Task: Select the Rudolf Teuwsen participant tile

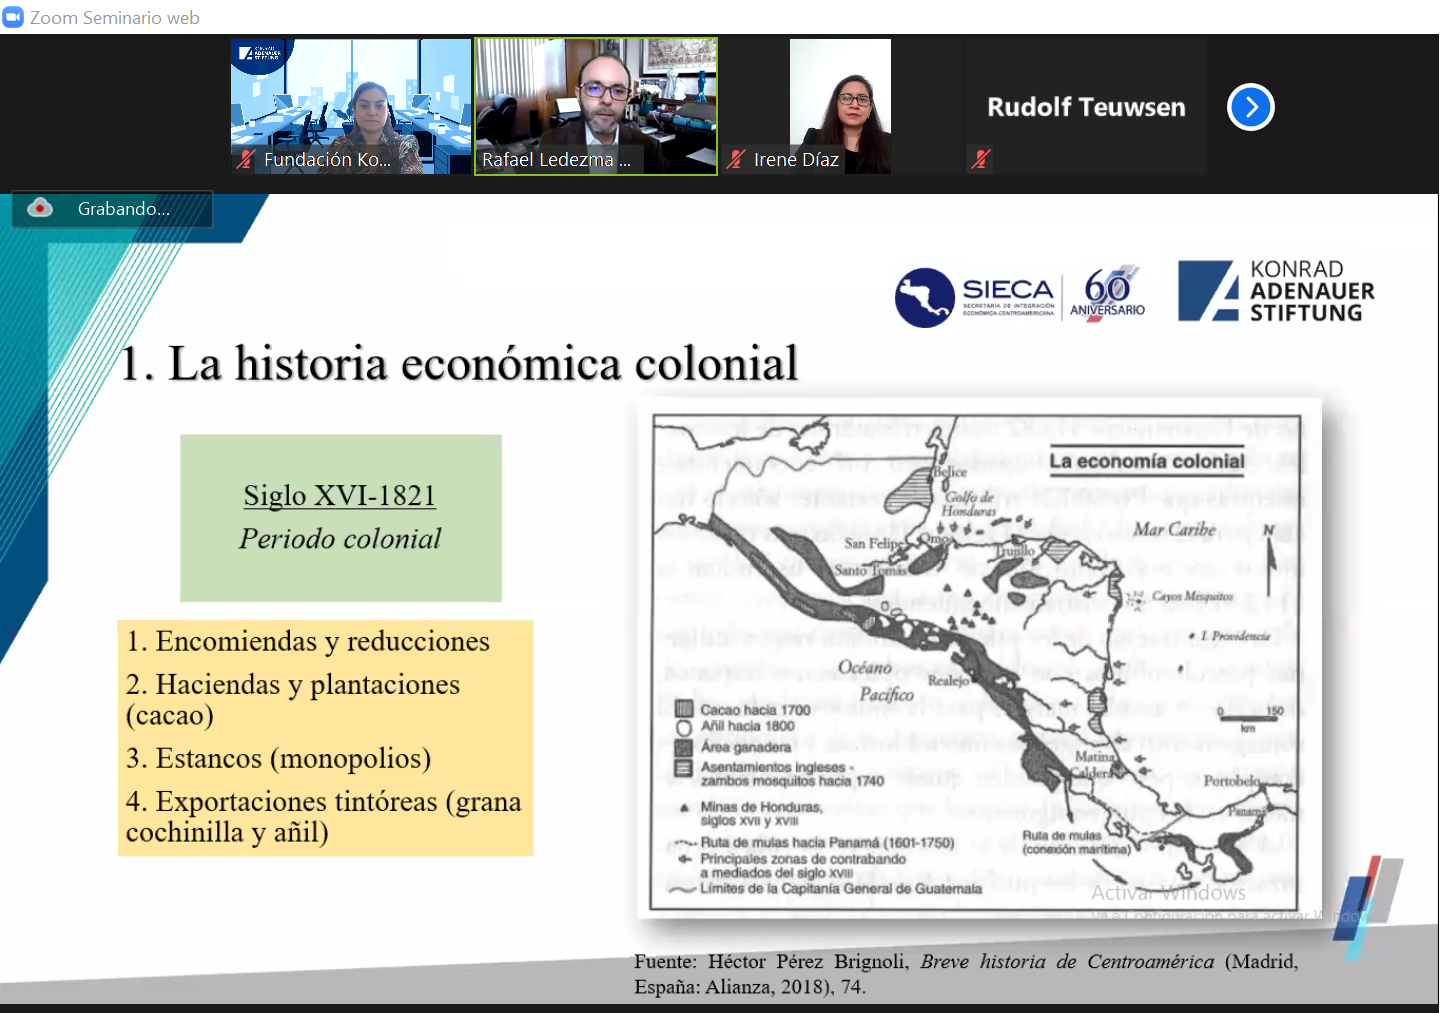Action: [1085, 107]
